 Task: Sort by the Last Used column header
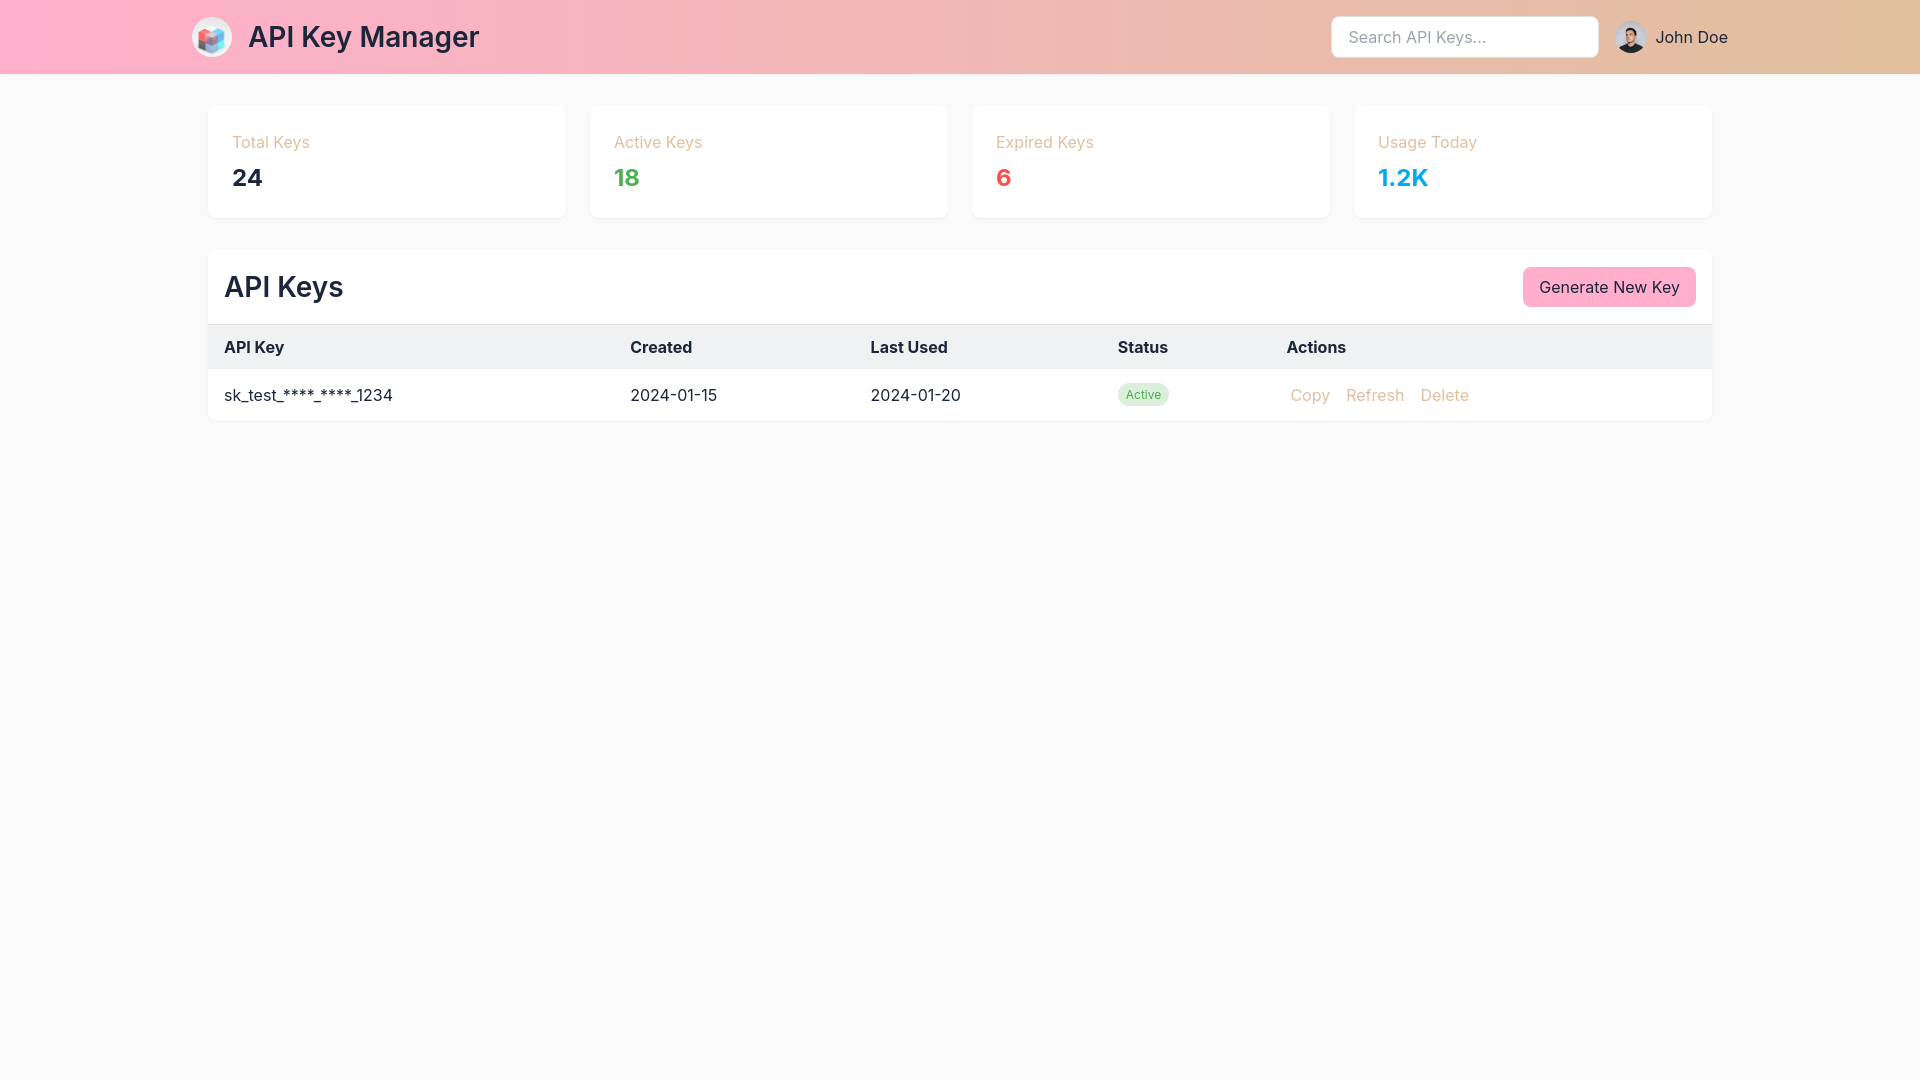908,347
